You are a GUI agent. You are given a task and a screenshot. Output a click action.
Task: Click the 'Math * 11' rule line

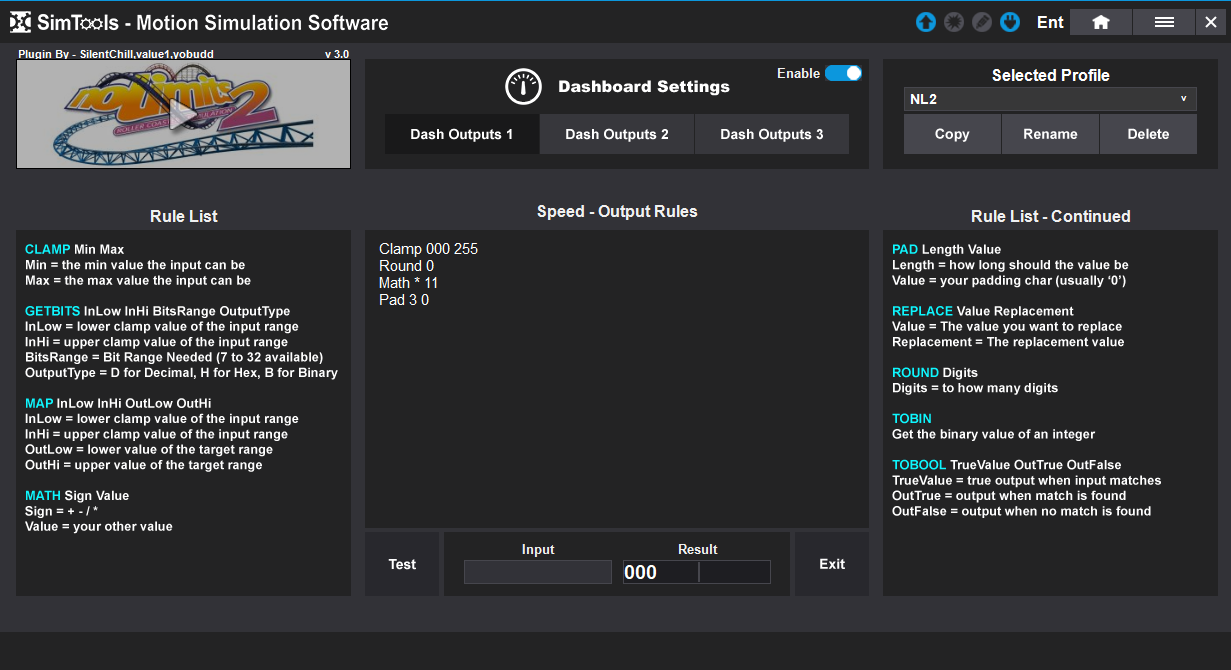pyautogui.click(x=409, y=283)
